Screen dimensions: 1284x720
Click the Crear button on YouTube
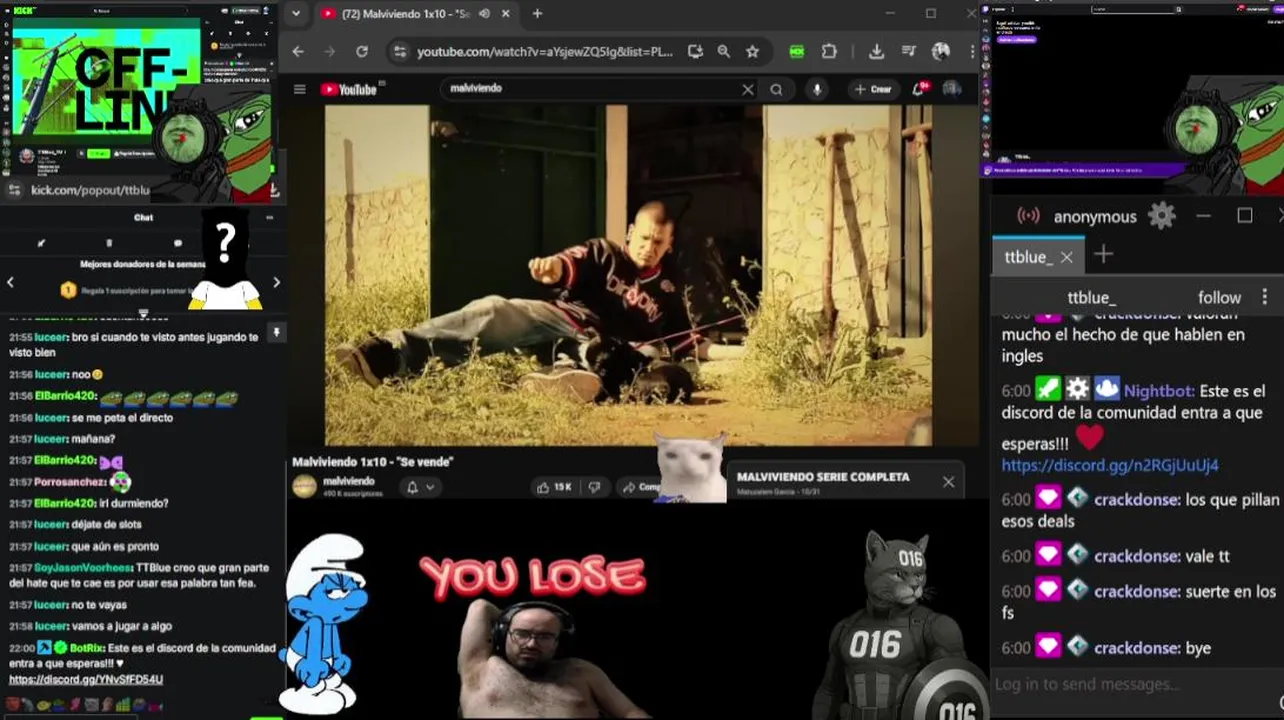[x=872, y=89]
